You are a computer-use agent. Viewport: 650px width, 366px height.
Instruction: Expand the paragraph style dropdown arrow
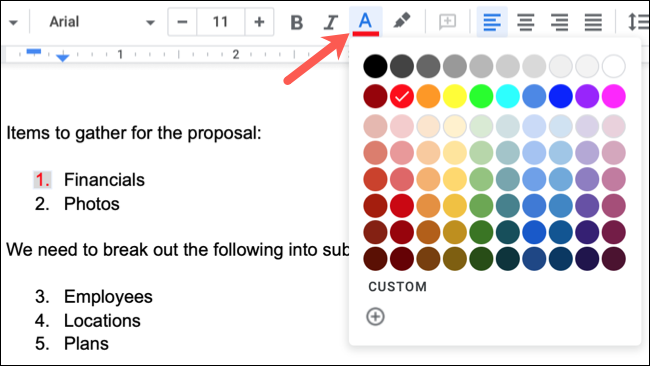tap(13, 22)
